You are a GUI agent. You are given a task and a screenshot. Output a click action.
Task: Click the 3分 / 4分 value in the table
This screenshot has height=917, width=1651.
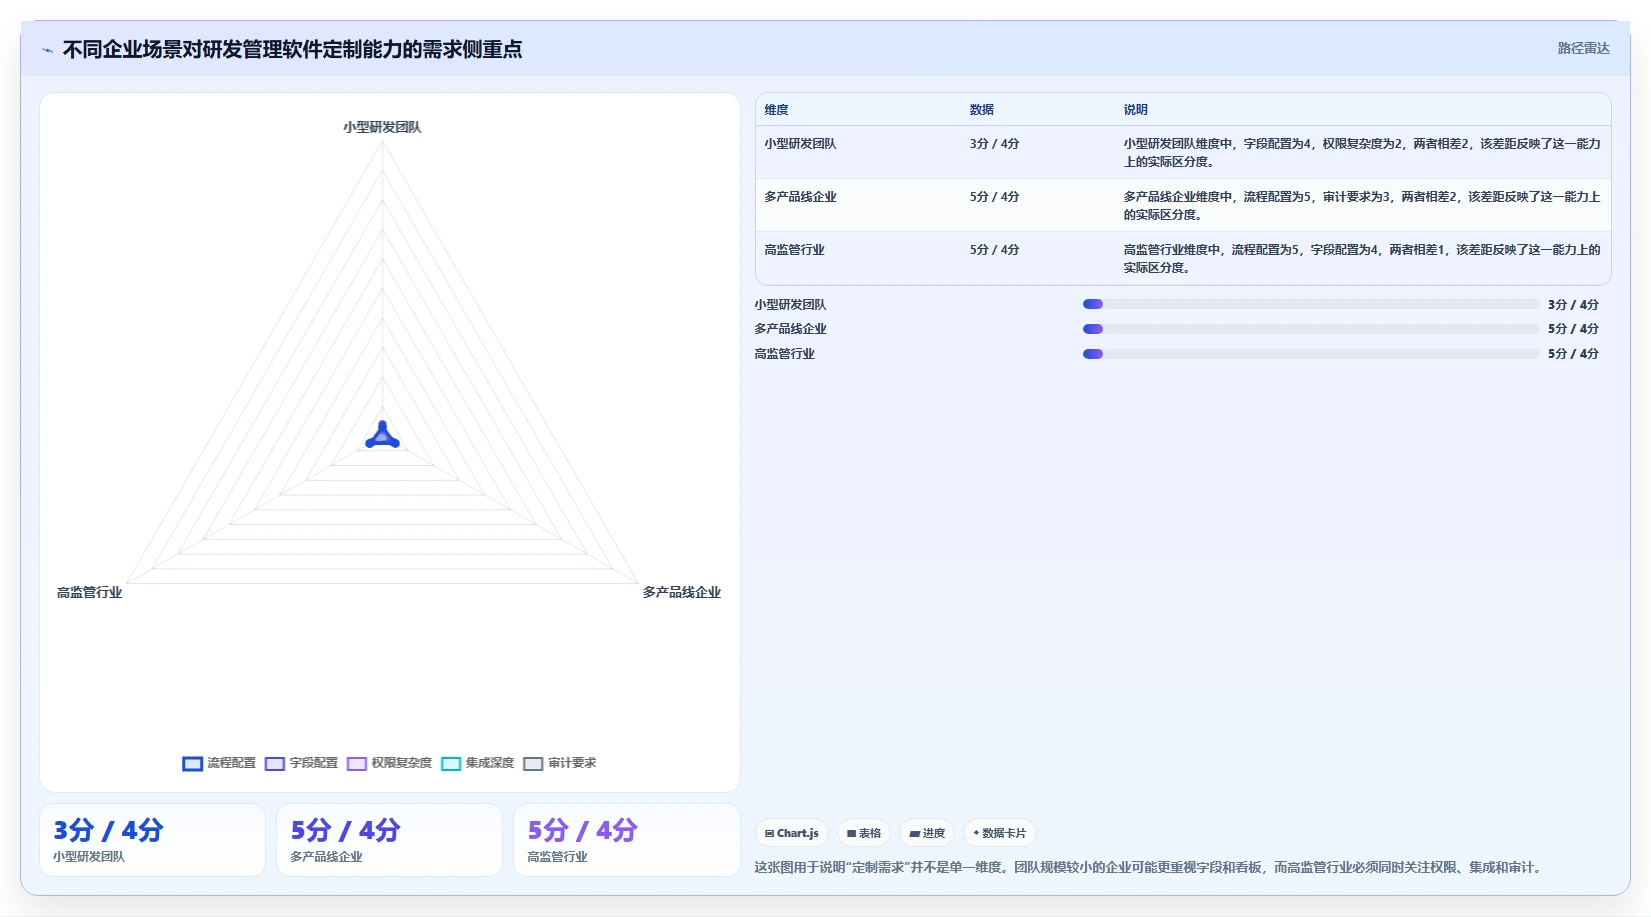pos(994,144)
